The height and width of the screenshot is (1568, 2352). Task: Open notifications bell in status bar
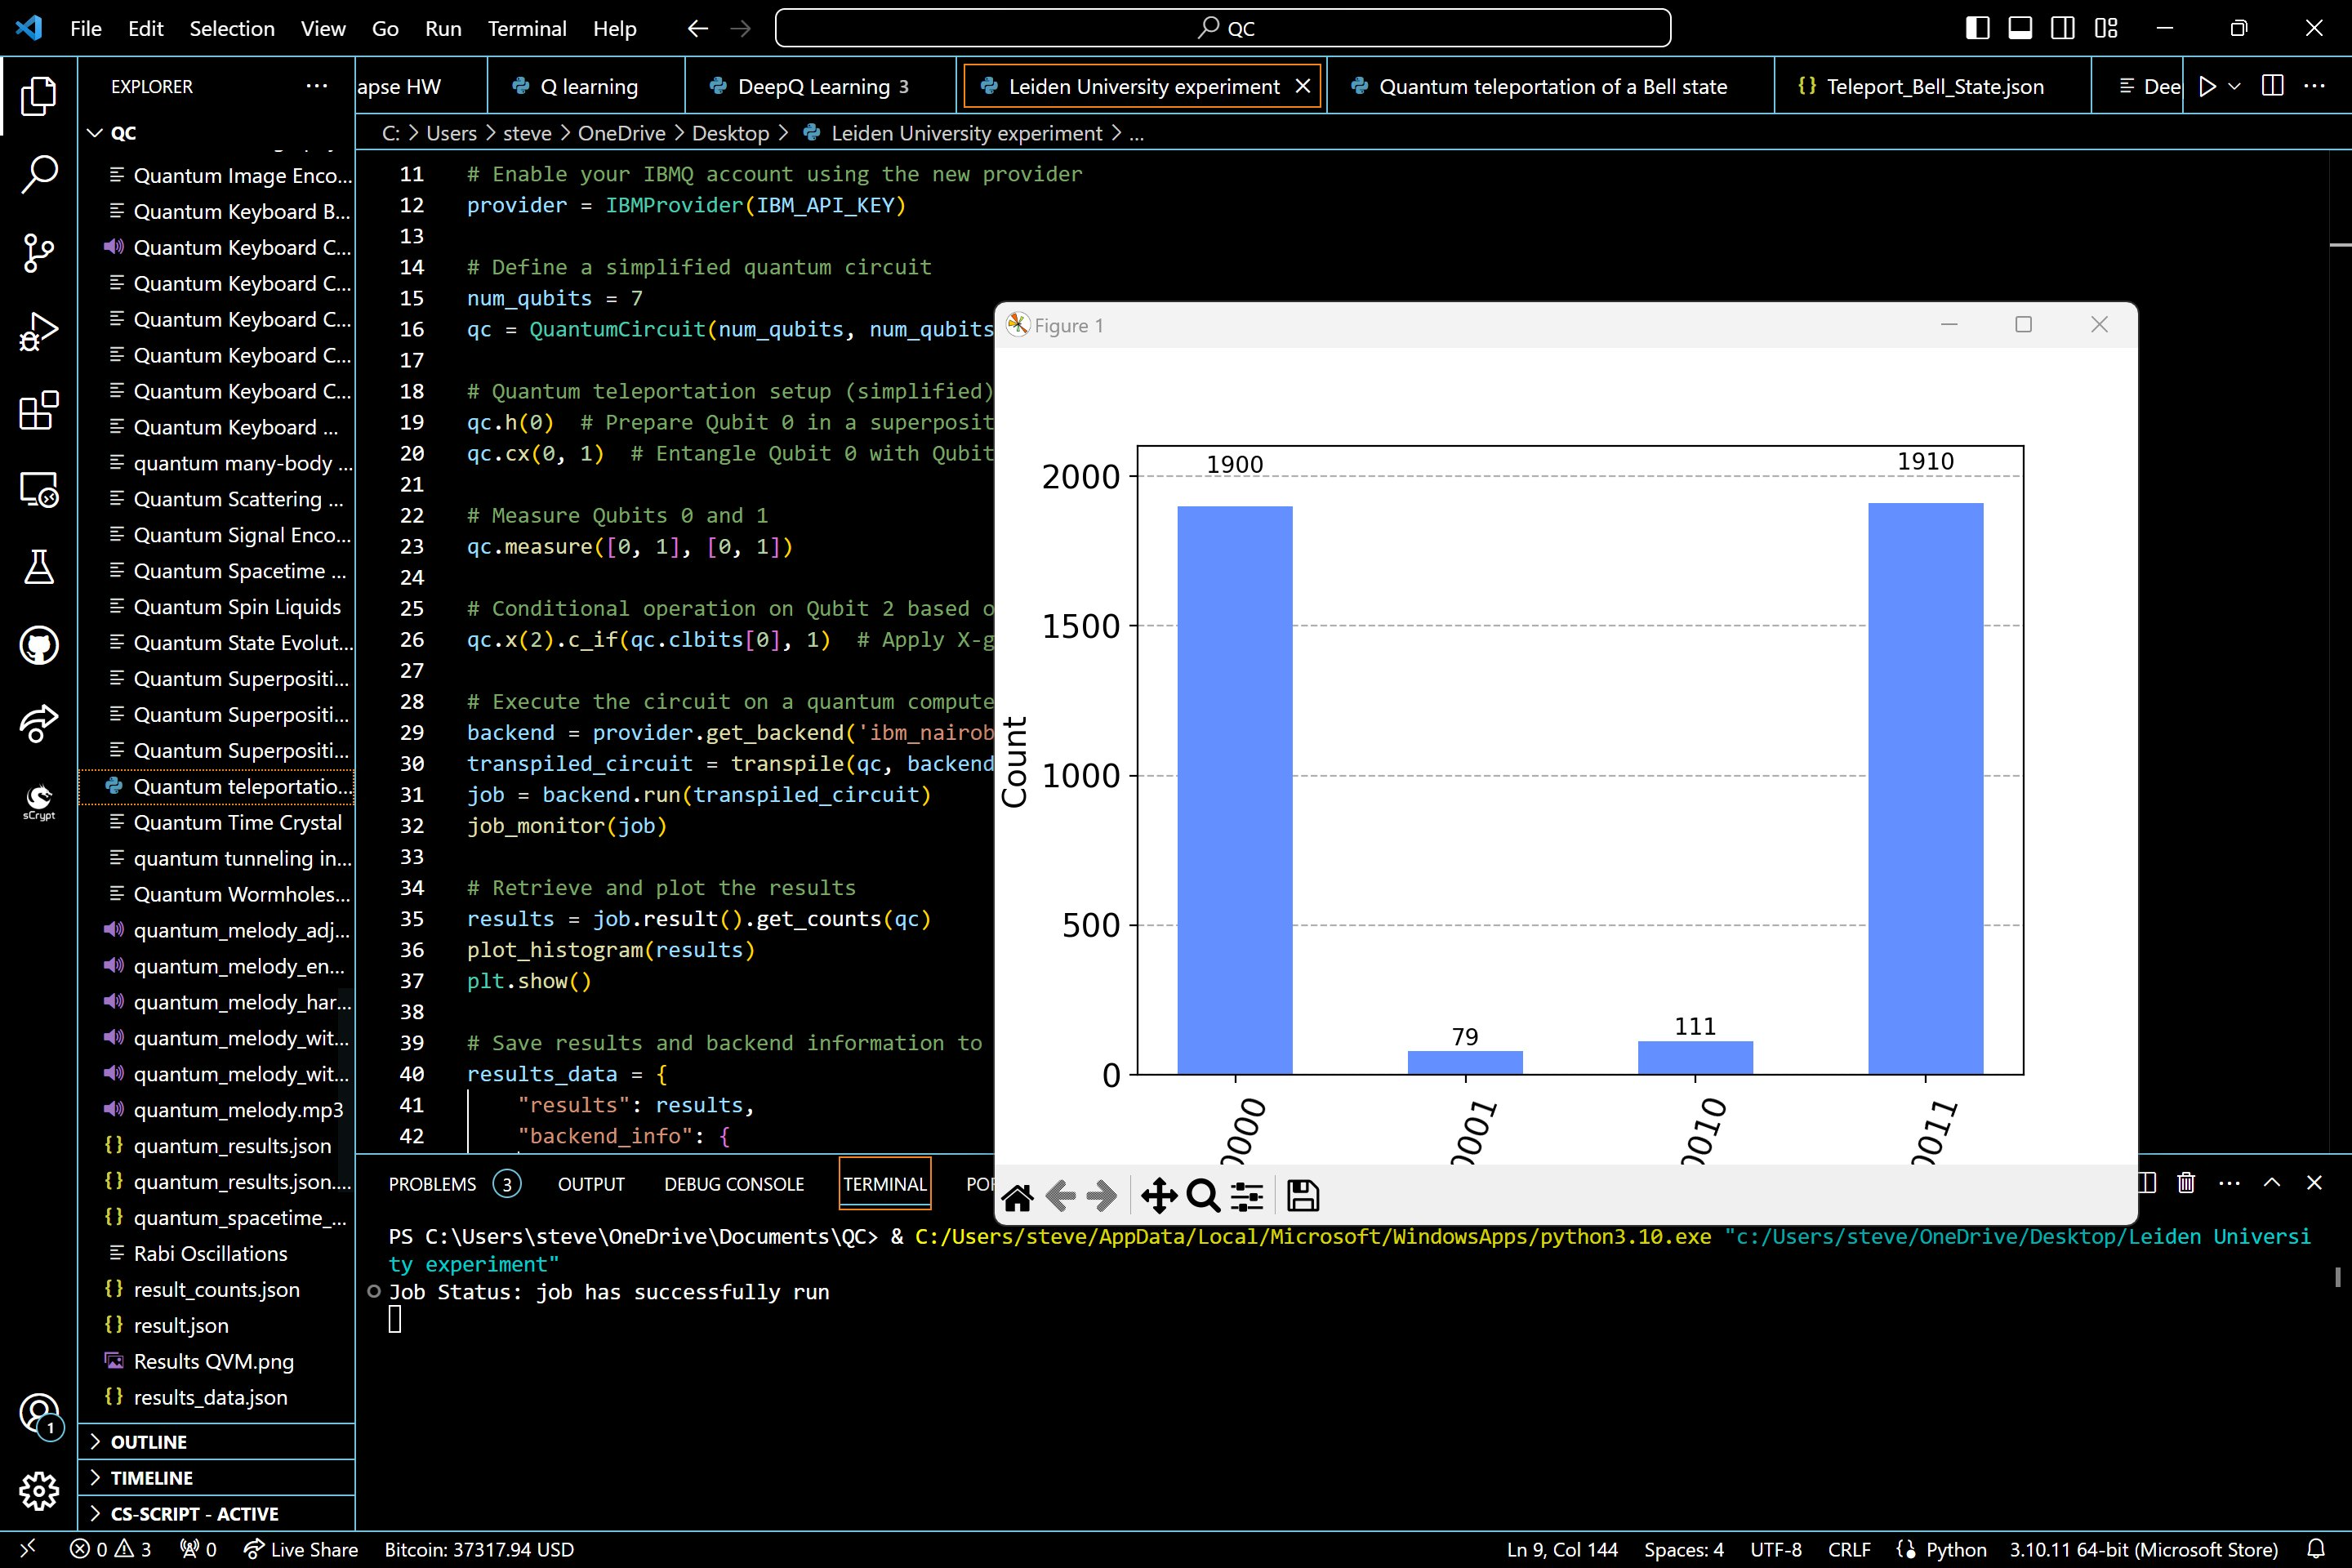click(x=2315, y=1549)
